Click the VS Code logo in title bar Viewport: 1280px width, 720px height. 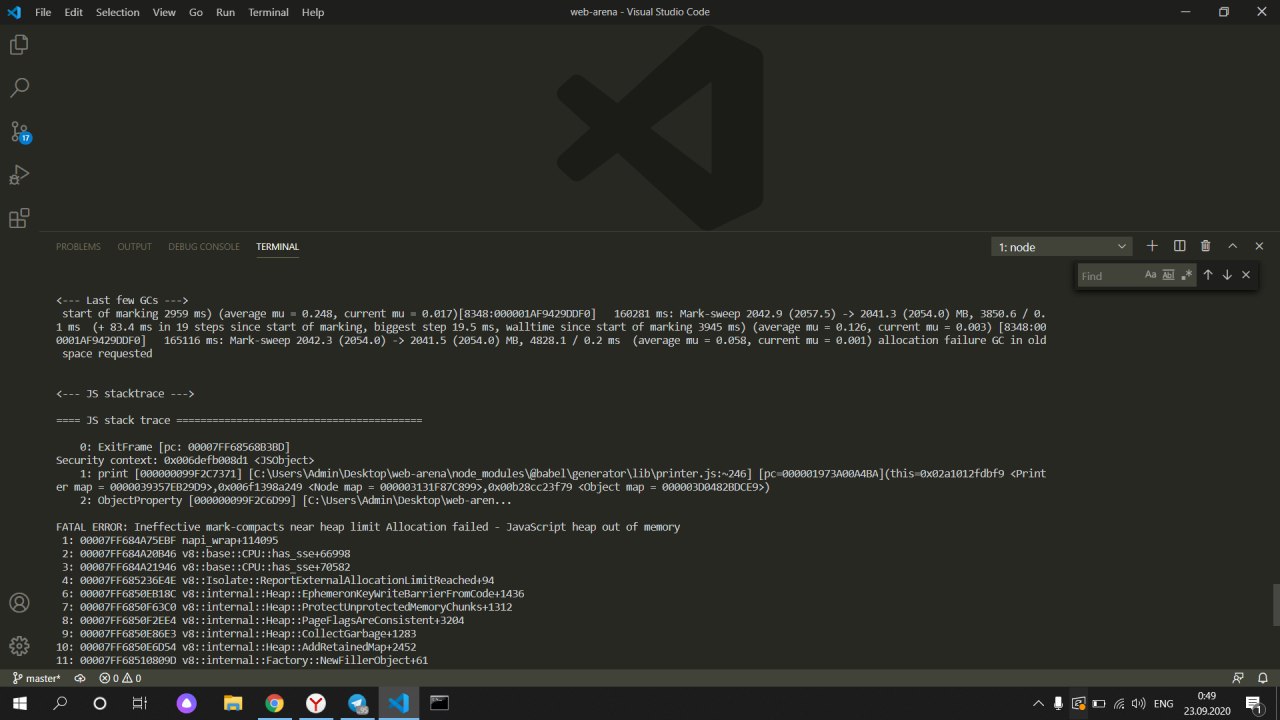(x=14, y=12)
